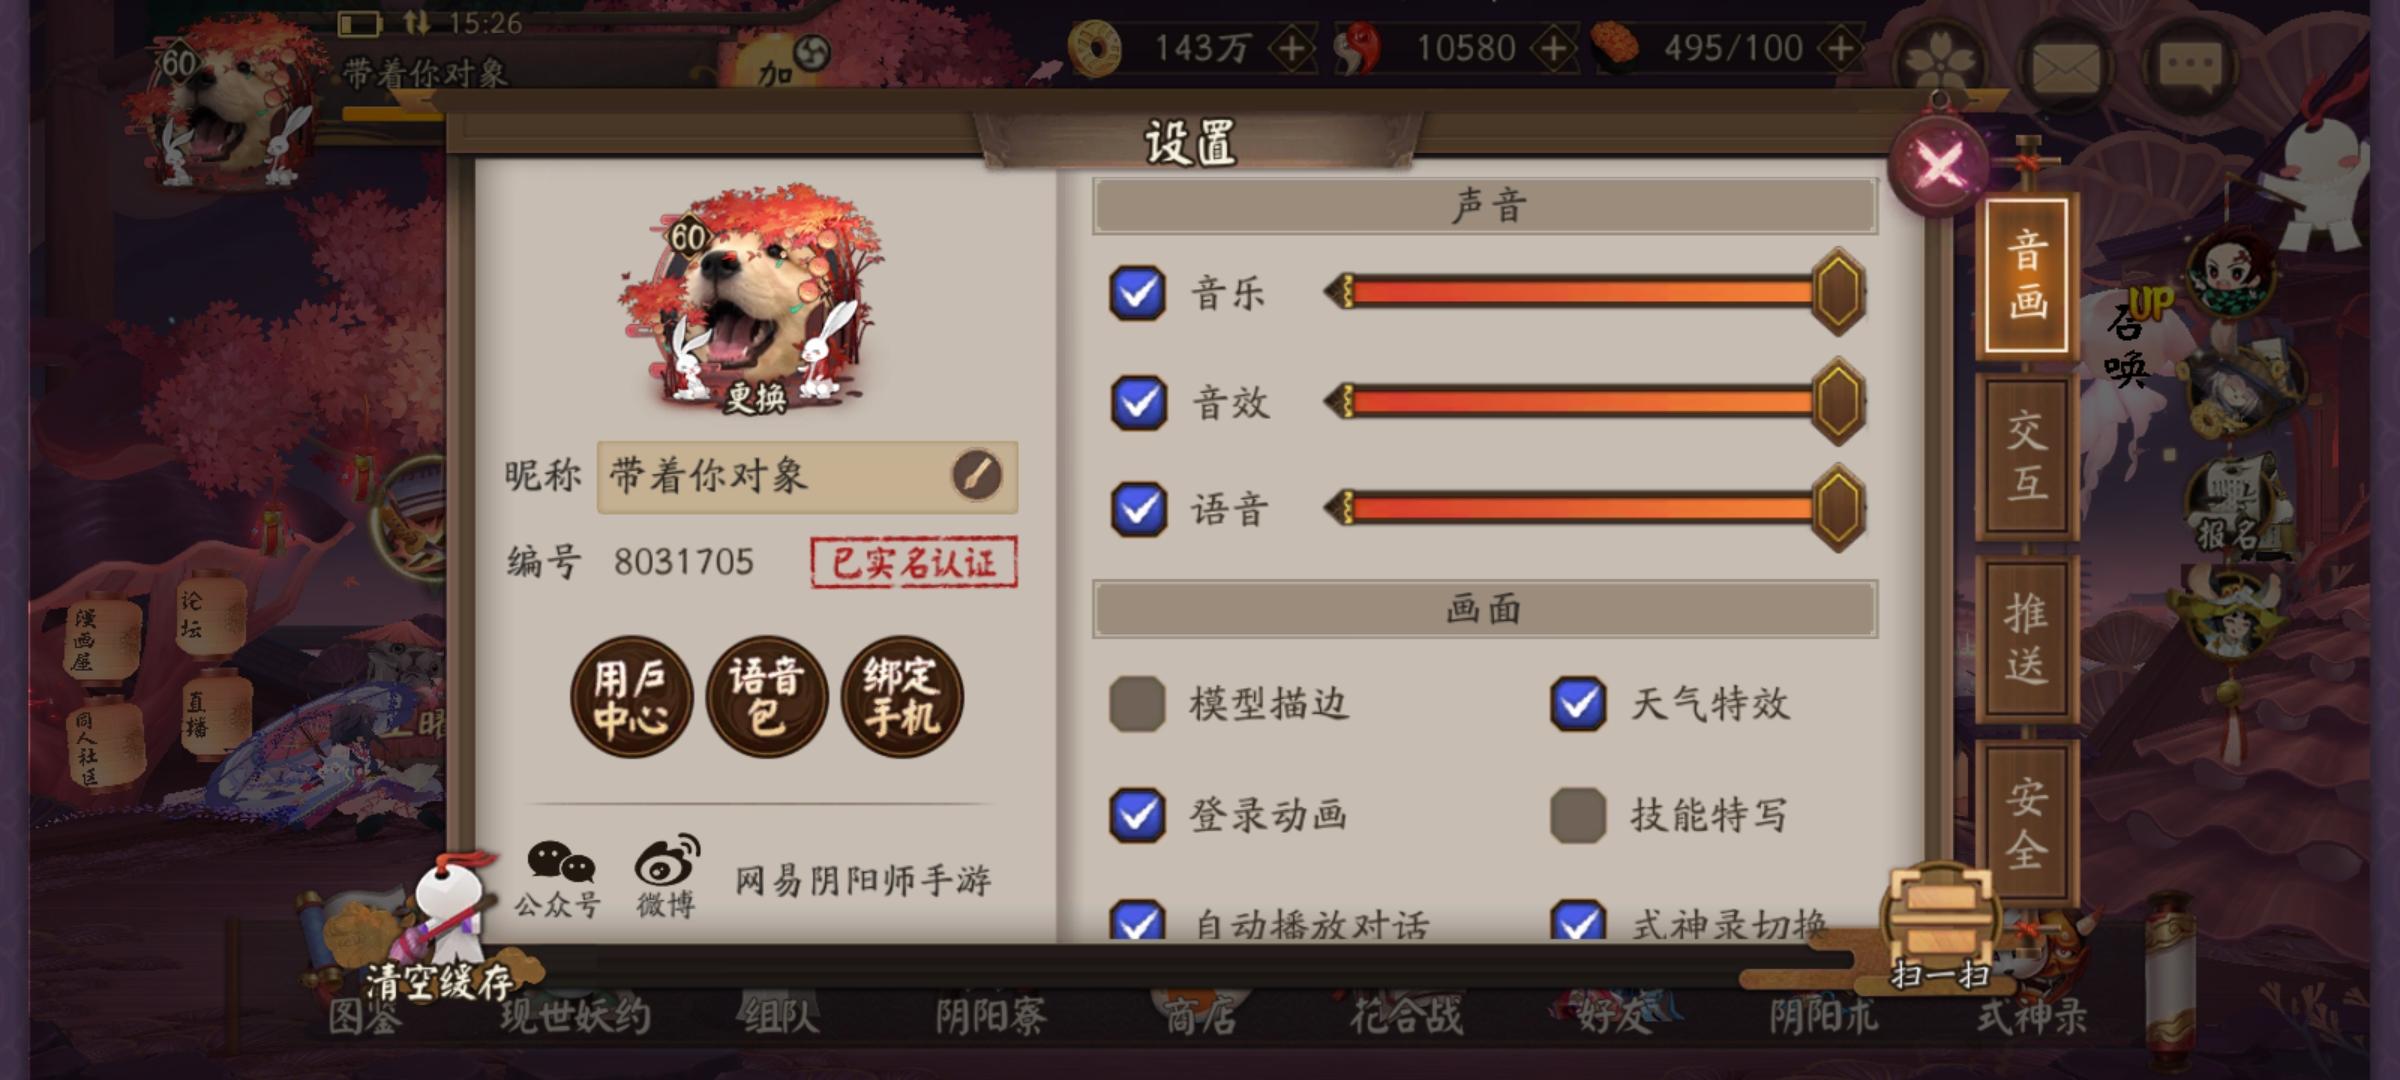Toggle the 登录动画 login animation checkbox

(1137, 815)
